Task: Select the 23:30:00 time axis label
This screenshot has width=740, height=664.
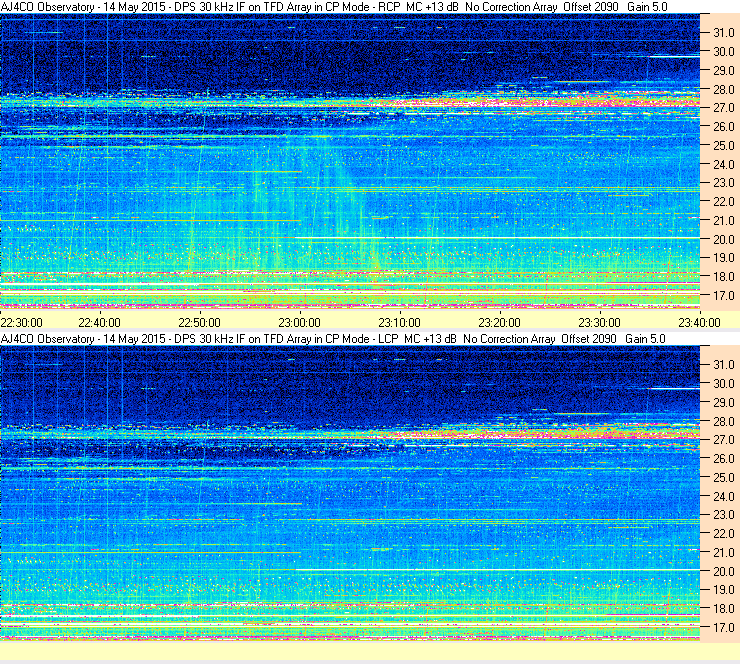Action: [x=599, y=322]
